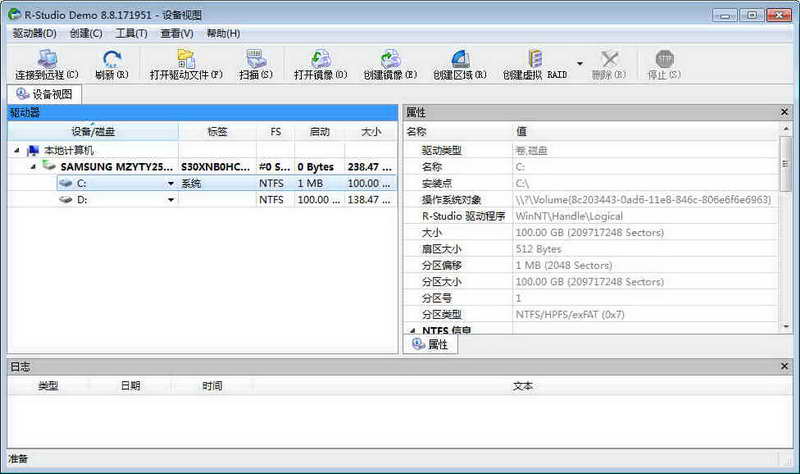
Task: Open the 查看(V) menu
Action: pos(177,33)
